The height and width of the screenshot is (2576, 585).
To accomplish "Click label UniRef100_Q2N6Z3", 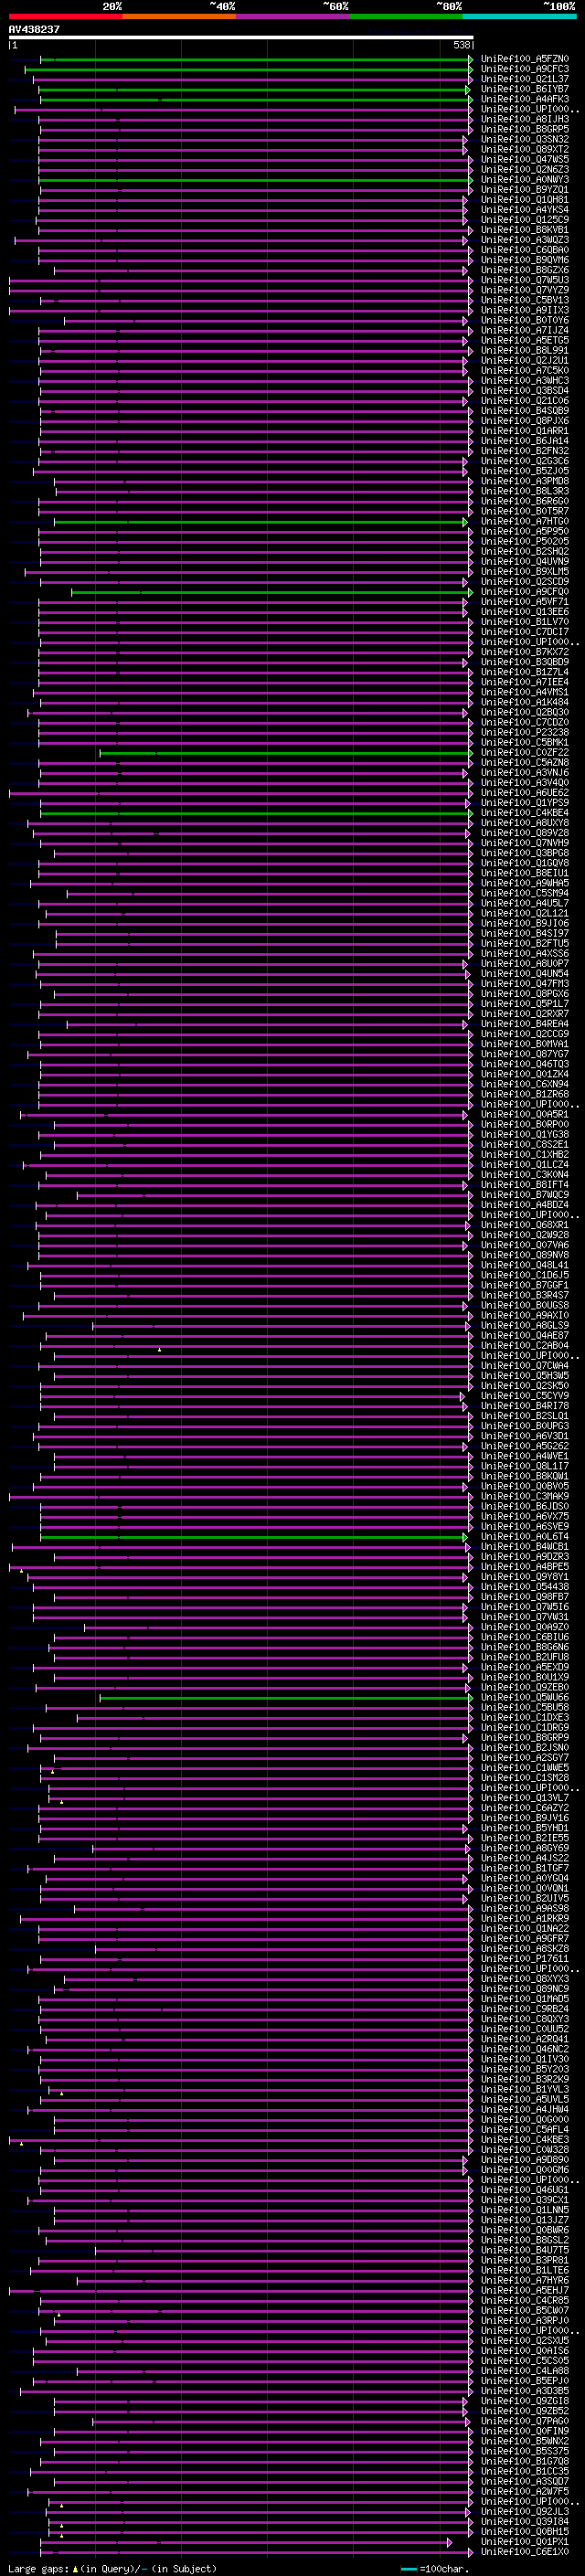I will tap(525, 169).
